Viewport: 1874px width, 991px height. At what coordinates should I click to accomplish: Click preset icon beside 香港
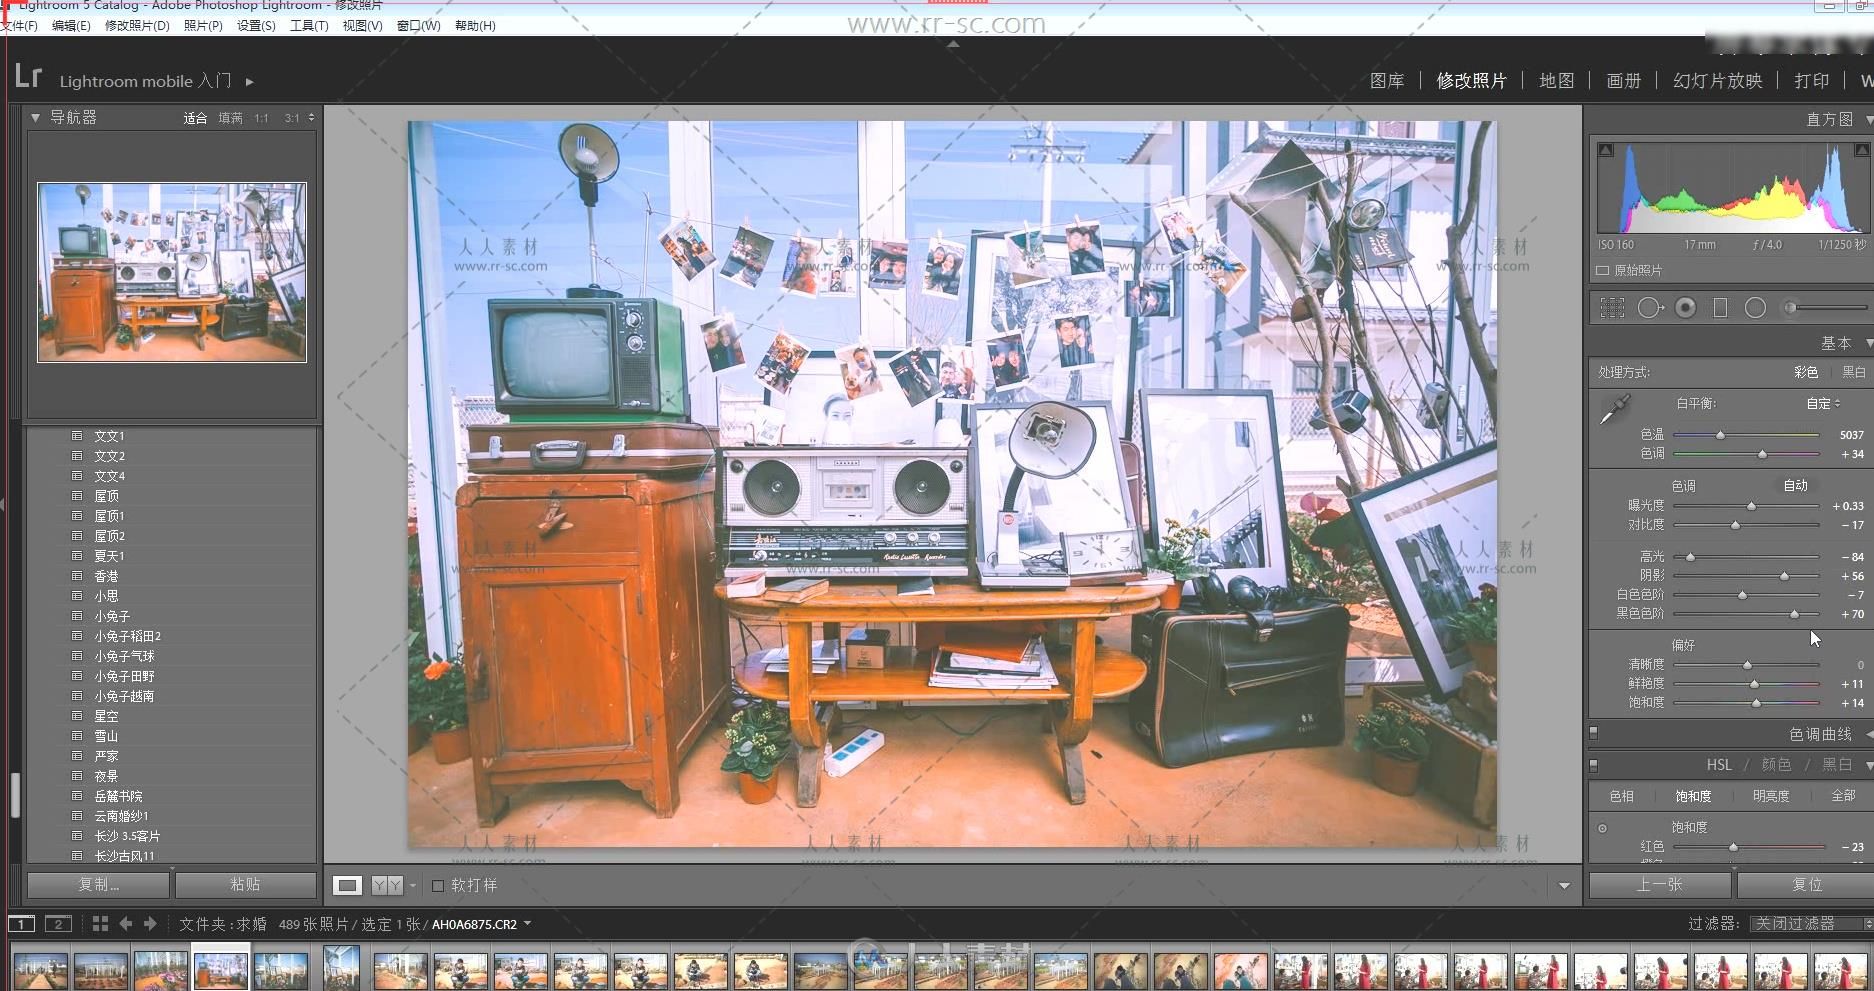[x=77, y=576]
